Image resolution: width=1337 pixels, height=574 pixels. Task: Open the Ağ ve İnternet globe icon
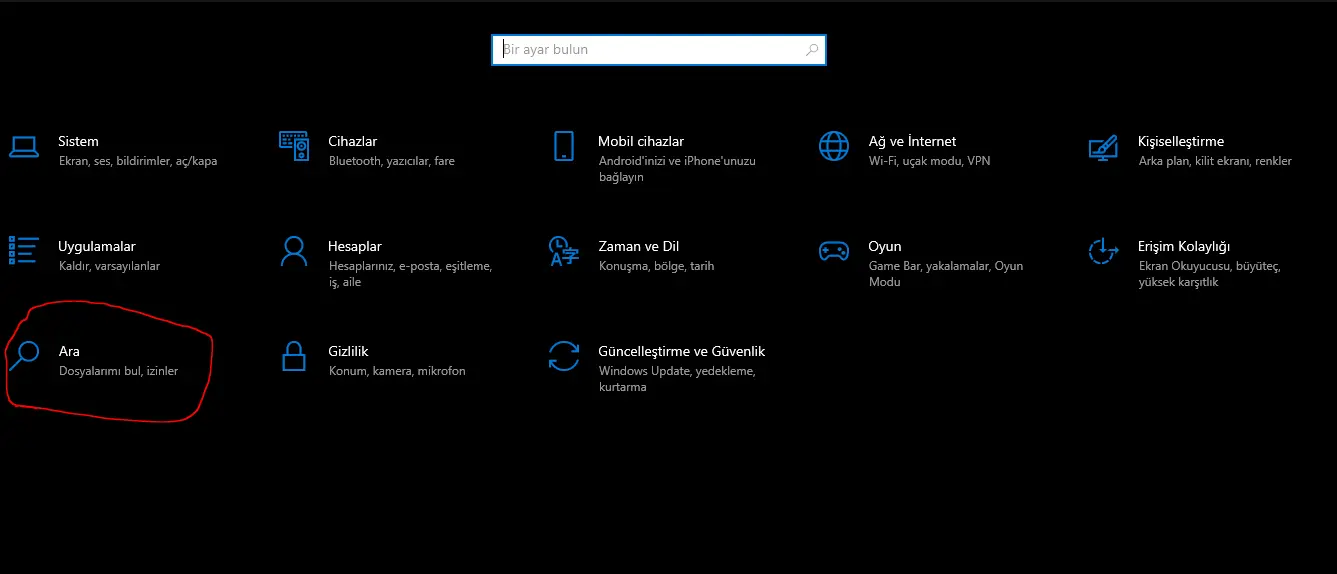click(834, 146)
